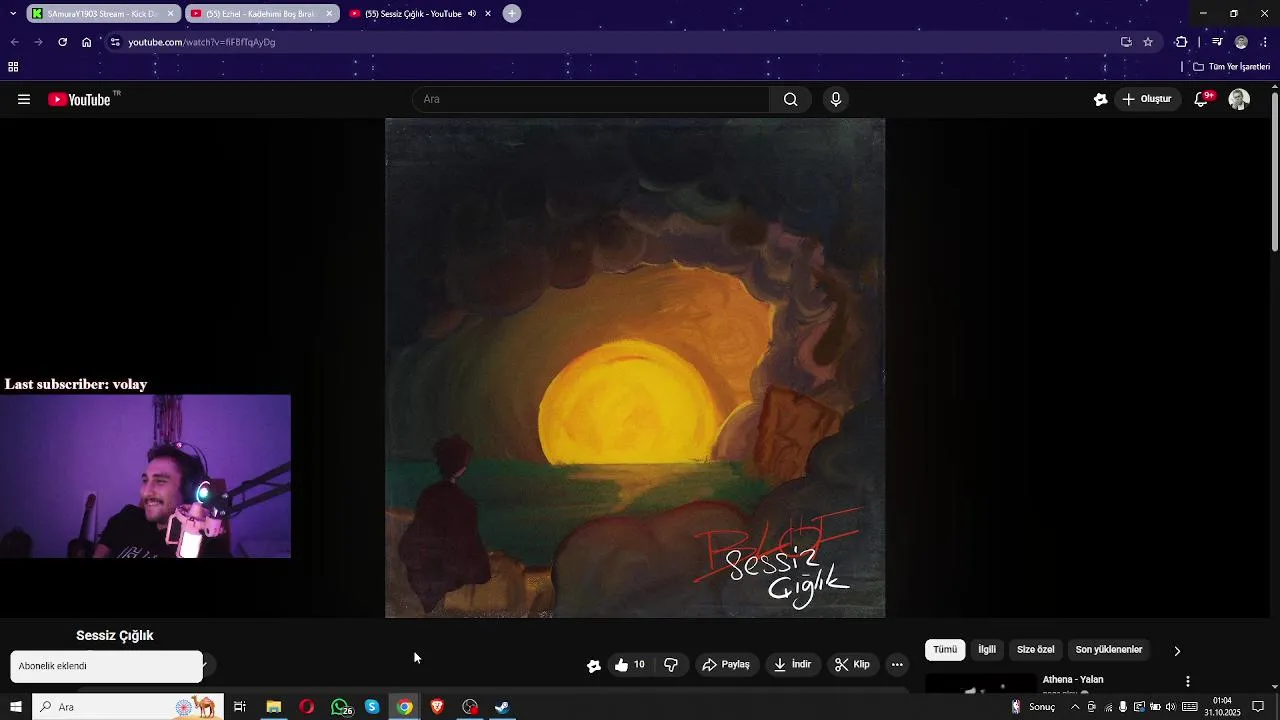Click the Klip clip button
1280x720 pixels.
(x=853, y=665)
